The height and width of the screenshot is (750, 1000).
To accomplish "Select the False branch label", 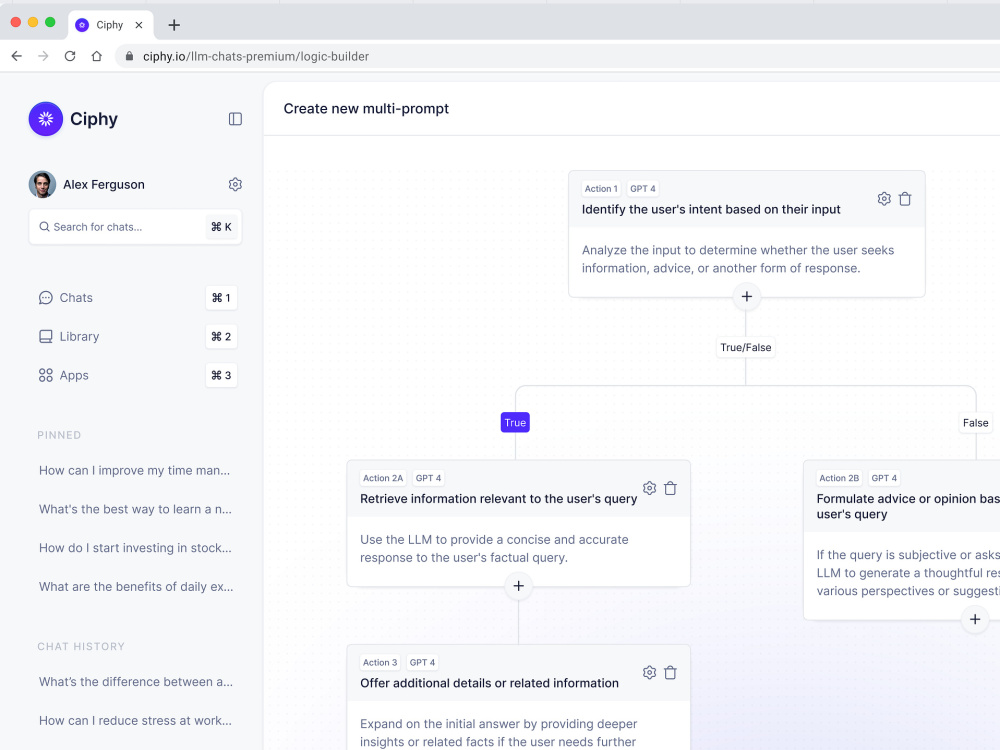I will click(x=976, y=423).
